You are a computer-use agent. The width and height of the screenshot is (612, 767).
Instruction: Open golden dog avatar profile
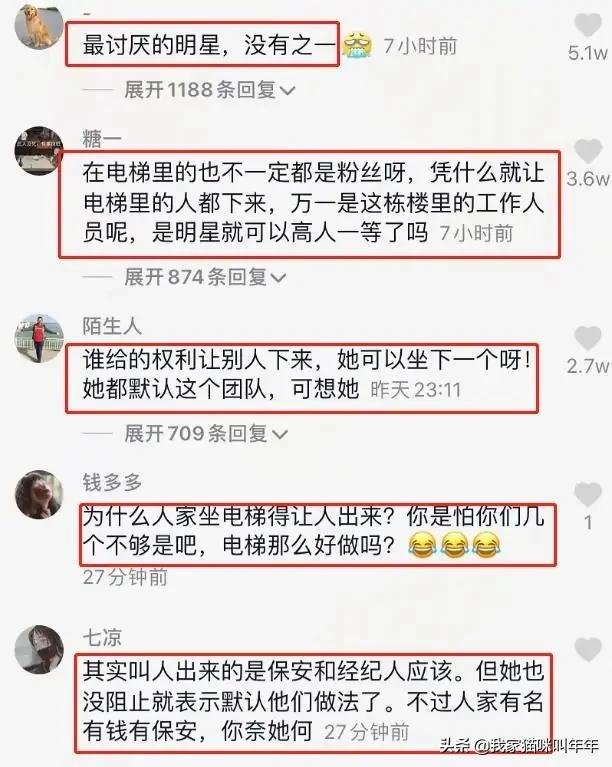click(39, 27)
